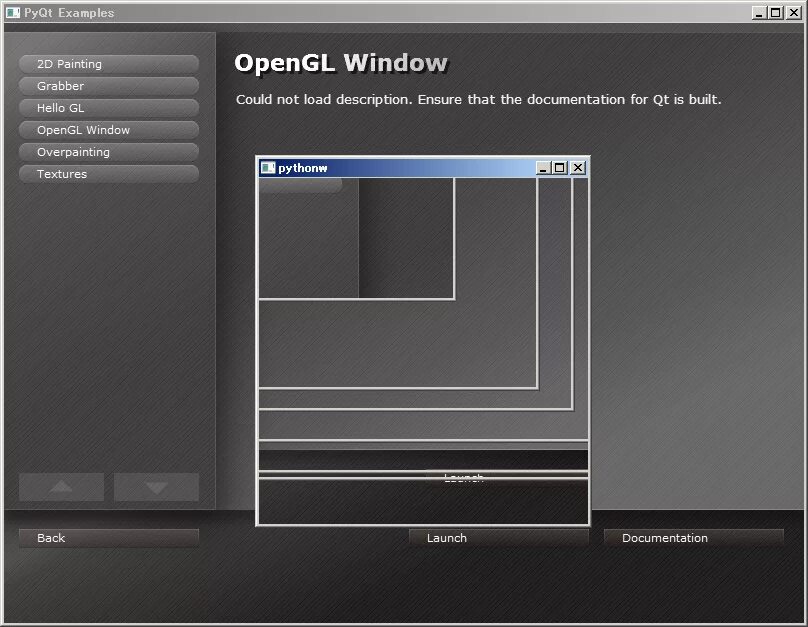
Task: Open the 2D Painting example
Action: (109, 64)
